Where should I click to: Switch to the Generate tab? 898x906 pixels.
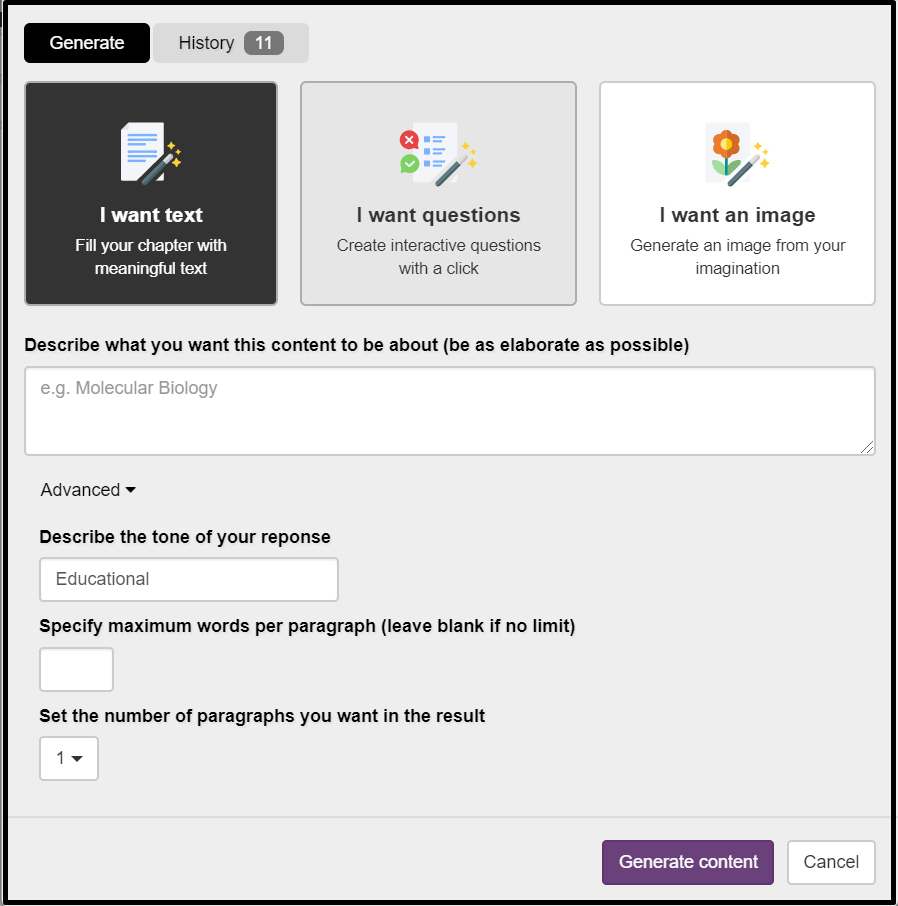(x=87, y=43)
